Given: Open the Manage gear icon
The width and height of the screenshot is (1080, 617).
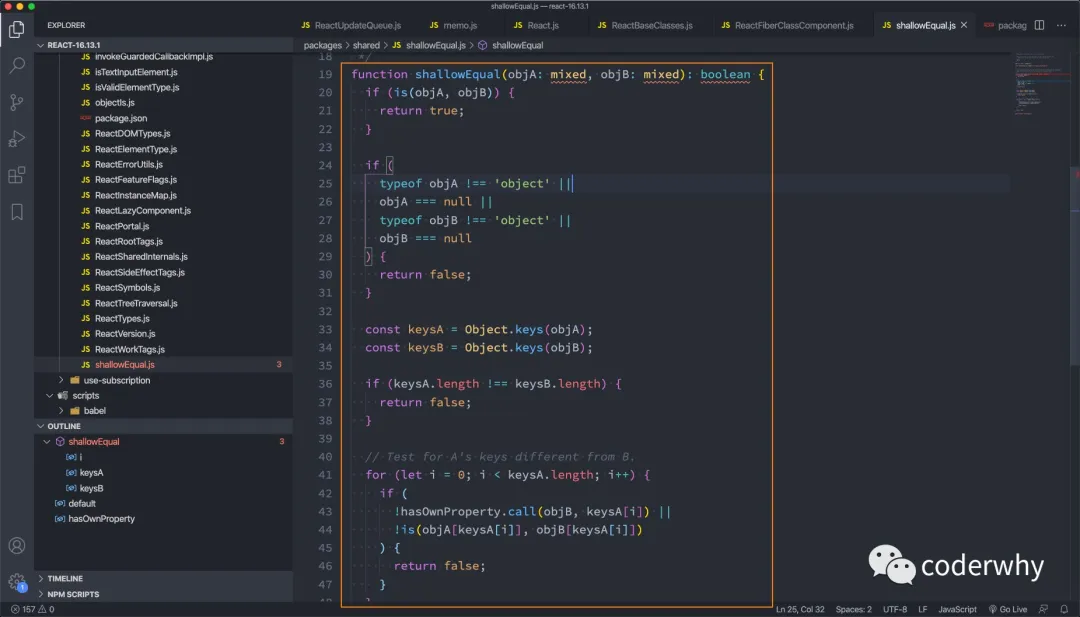Looking at the screenshot, I should coord(17,582).
